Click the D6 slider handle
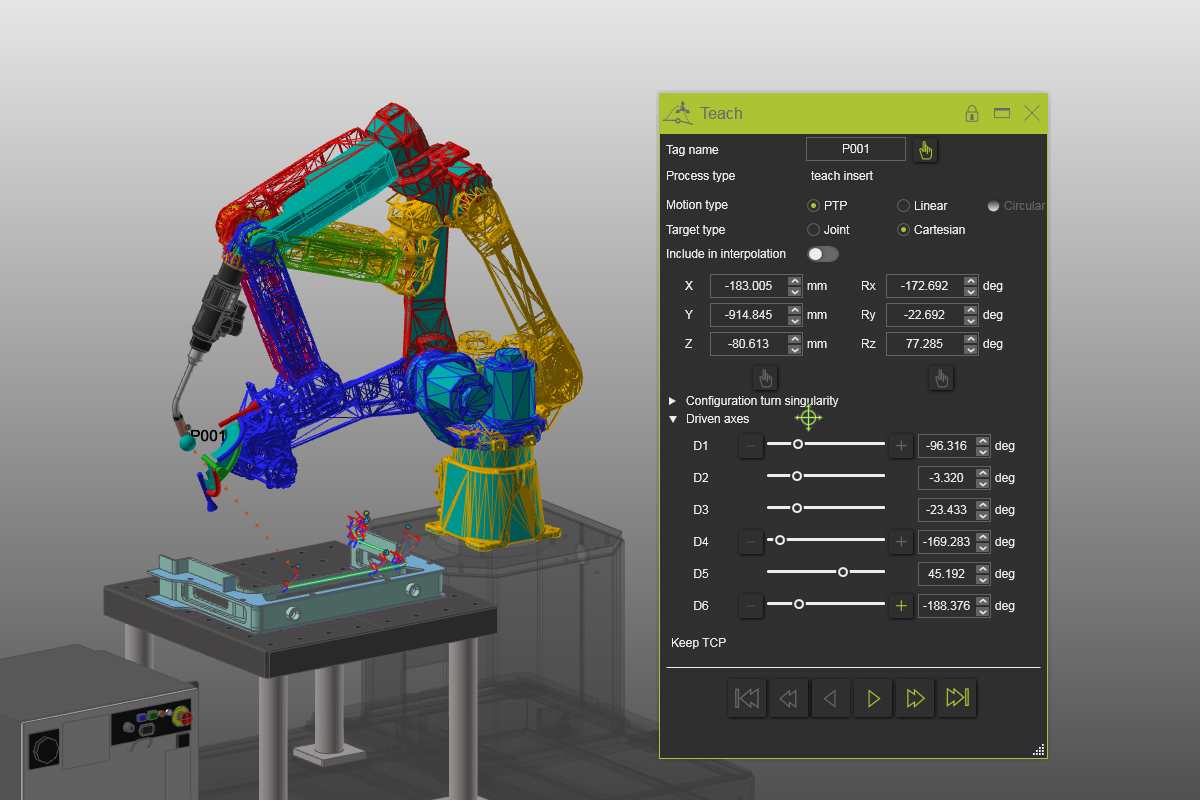Image resolution: width=1200 pixels, height=800 pixels. click(x=798, y=604)
